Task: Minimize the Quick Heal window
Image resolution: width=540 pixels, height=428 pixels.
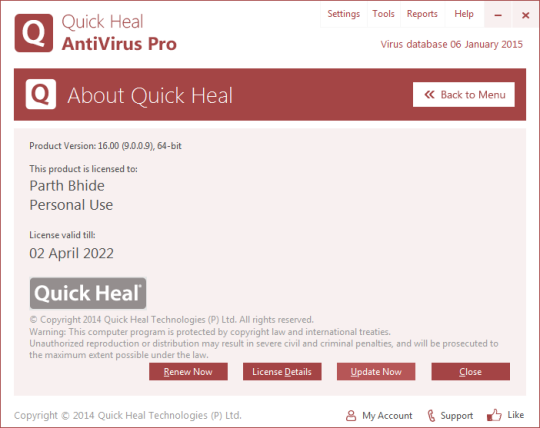Action: tap(498, 15)
